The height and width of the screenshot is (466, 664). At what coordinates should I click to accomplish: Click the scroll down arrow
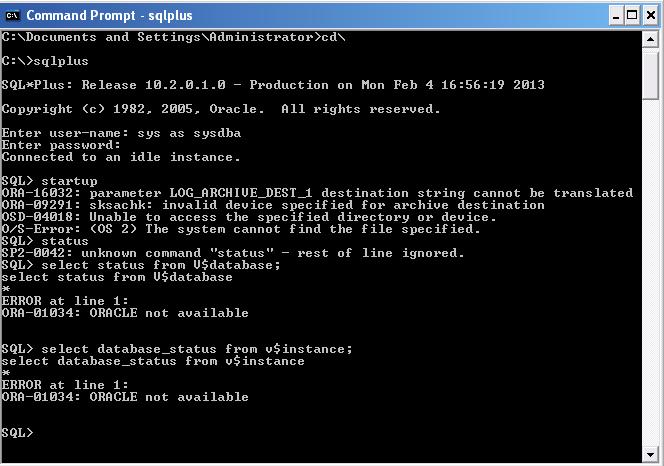point(652,456)
